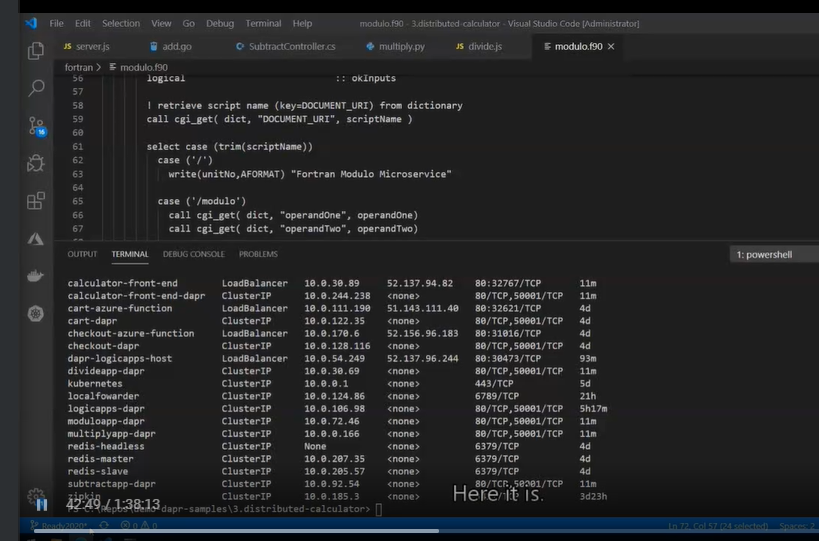Screen dimensions: 819x541
Task: Open the Edit menu
Action: coord(83,23)
